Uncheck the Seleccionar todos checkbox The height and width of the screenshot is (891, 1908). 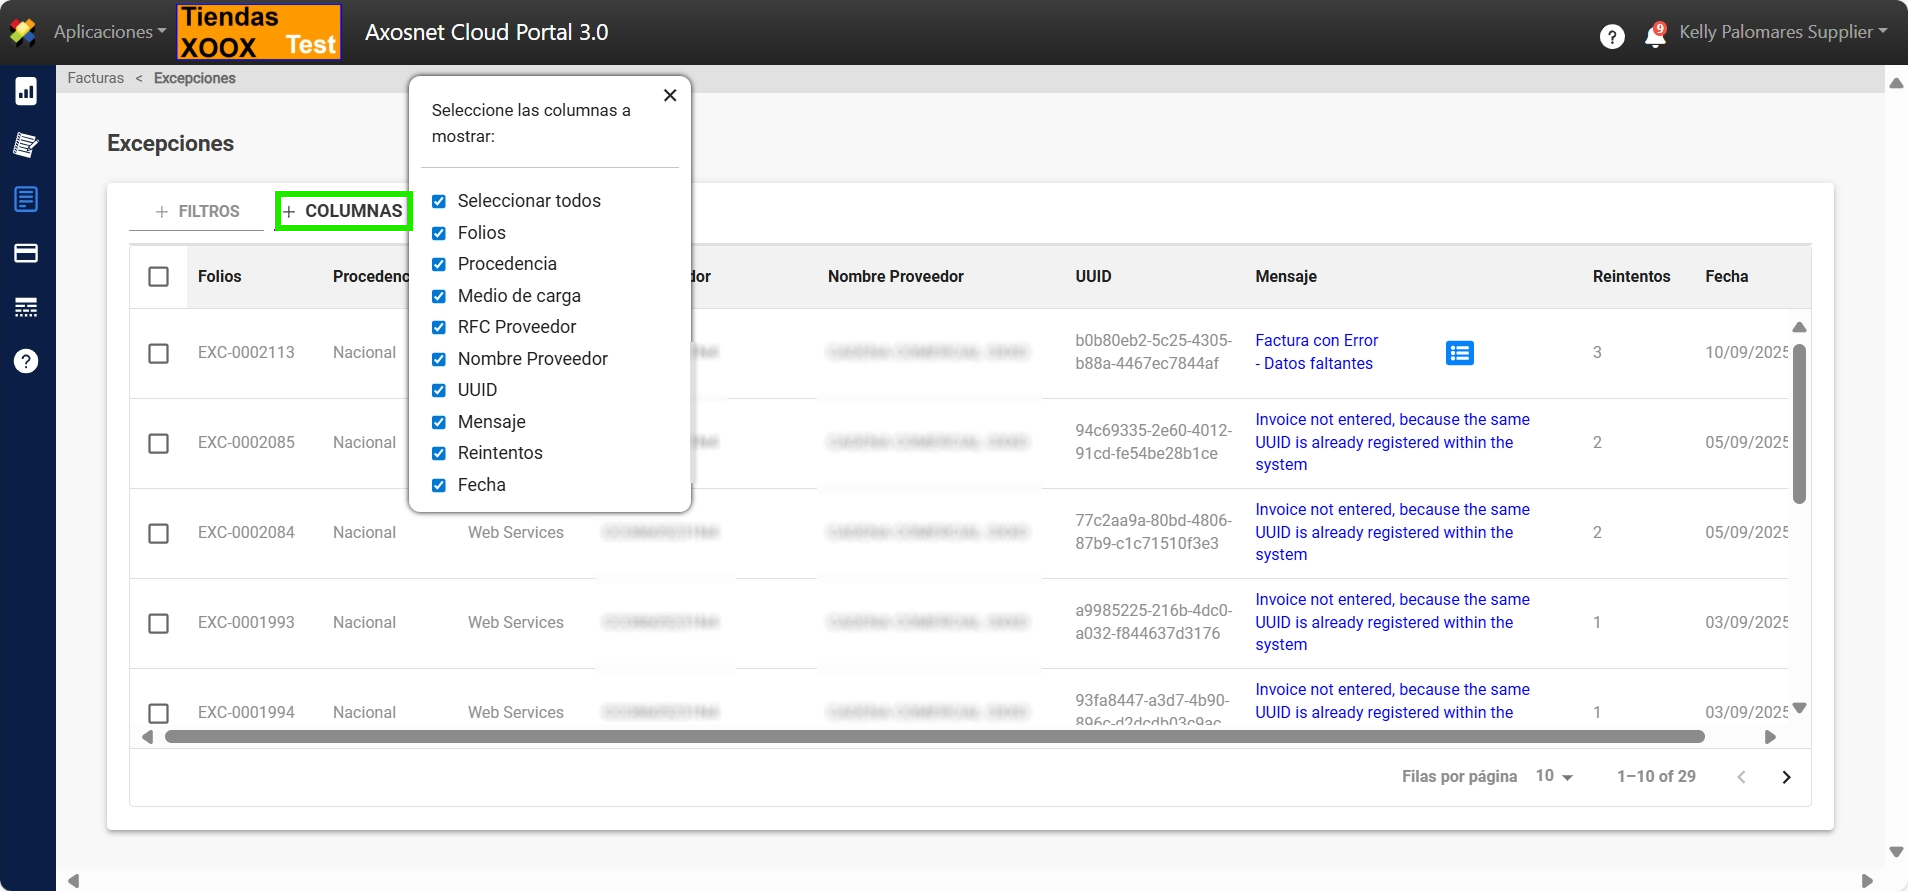(x=439, y=201)
